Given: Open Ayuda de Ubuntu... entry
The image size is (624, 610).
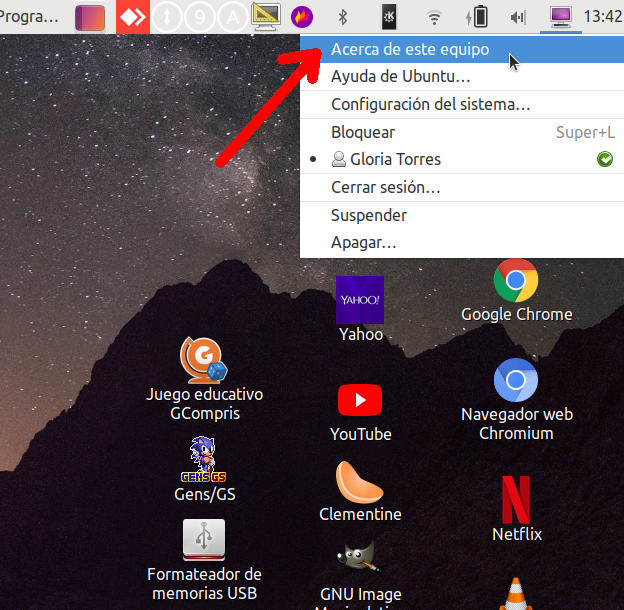Looking at the screenshot, I should [x=462, y=76].
